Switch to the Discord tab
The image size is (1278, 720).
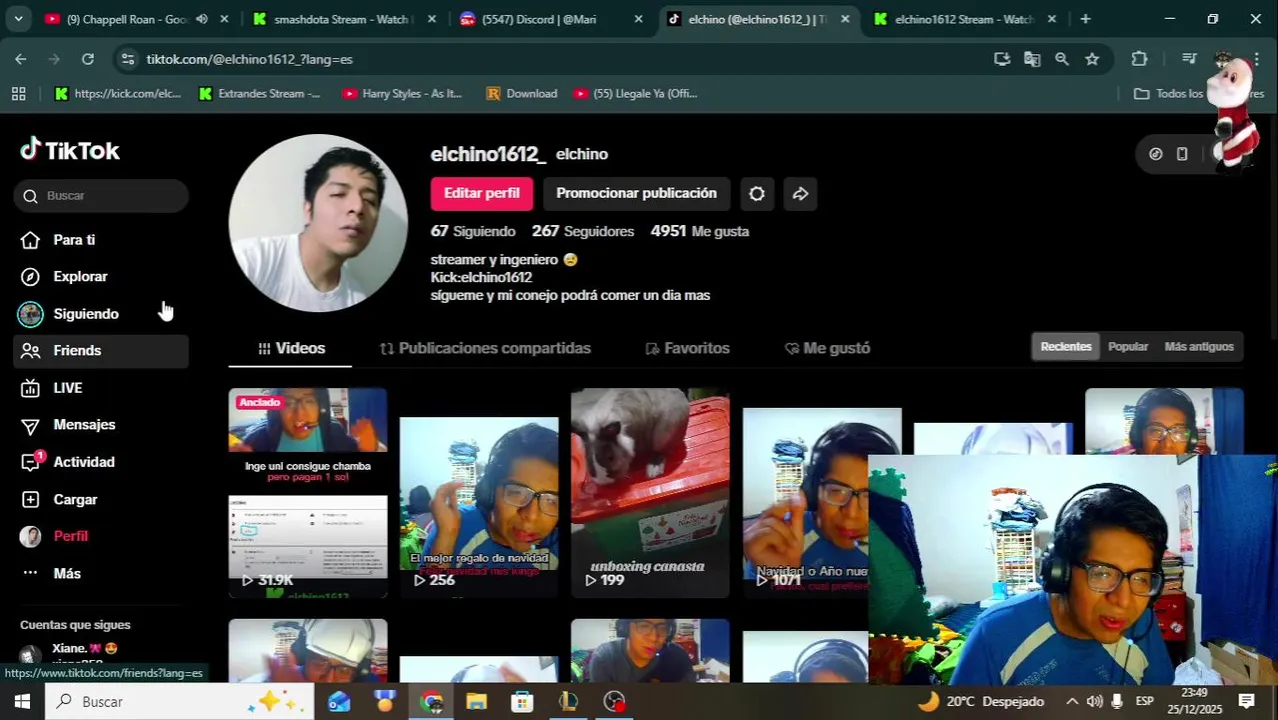click(x=538, y=19)
